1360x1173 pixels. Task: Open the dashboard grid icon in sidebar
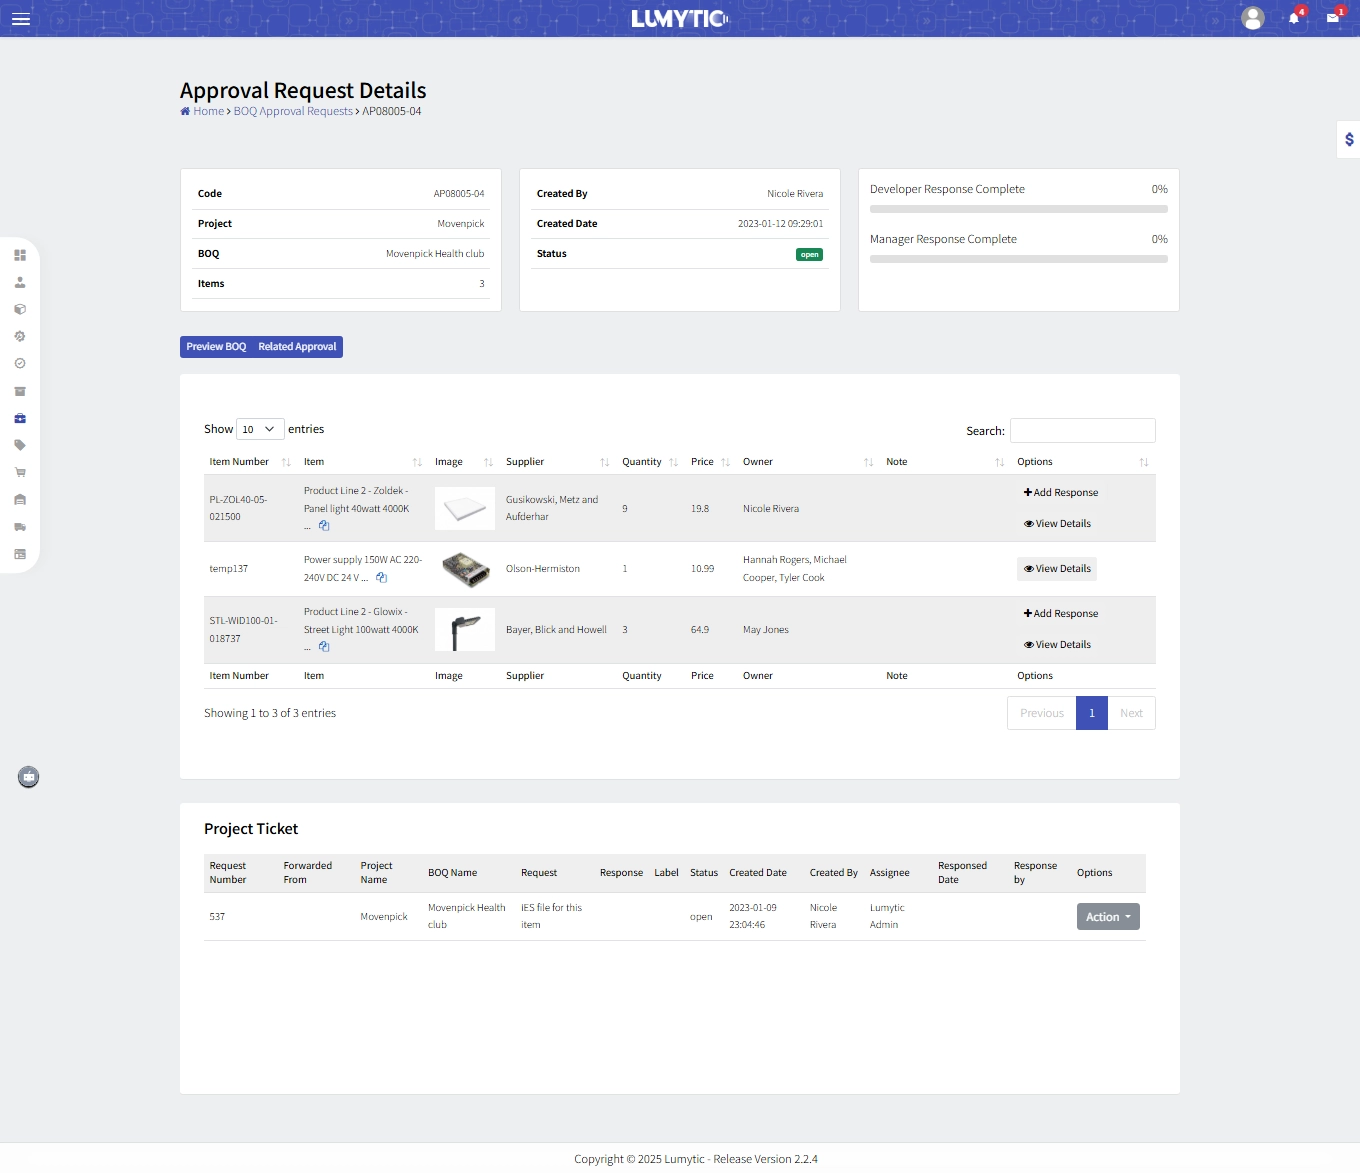click(x=20, y=255)
